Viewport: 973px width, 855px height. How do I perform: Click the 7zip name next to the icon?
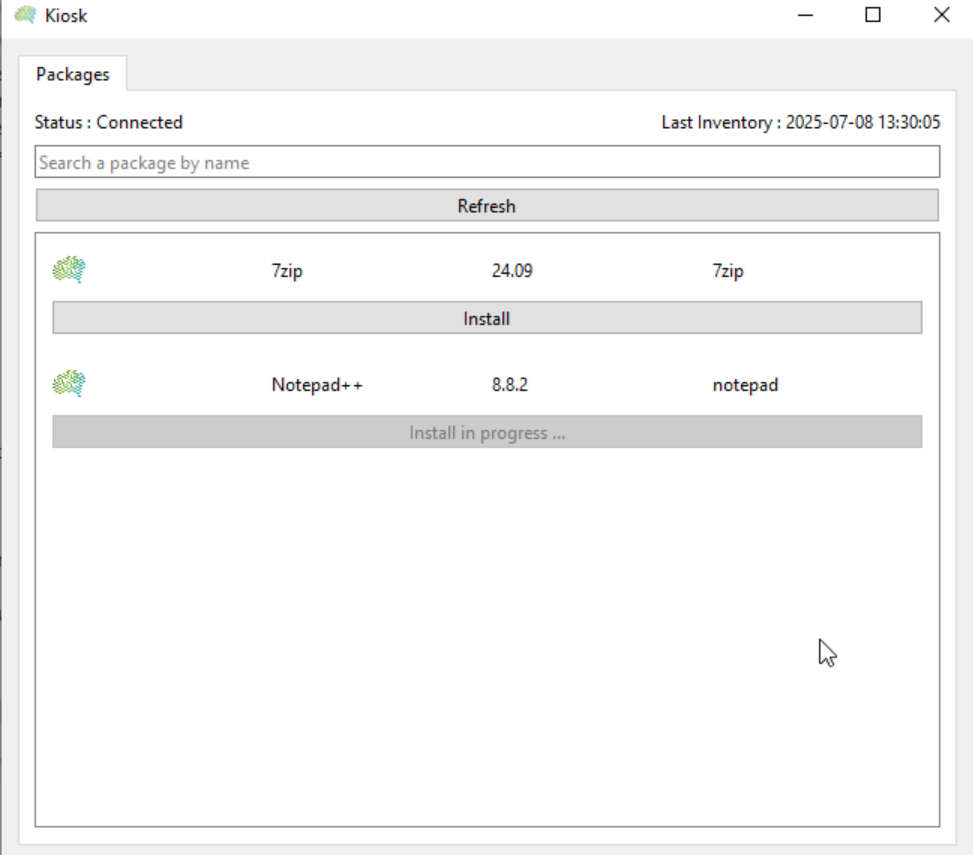tap(287, 271)
